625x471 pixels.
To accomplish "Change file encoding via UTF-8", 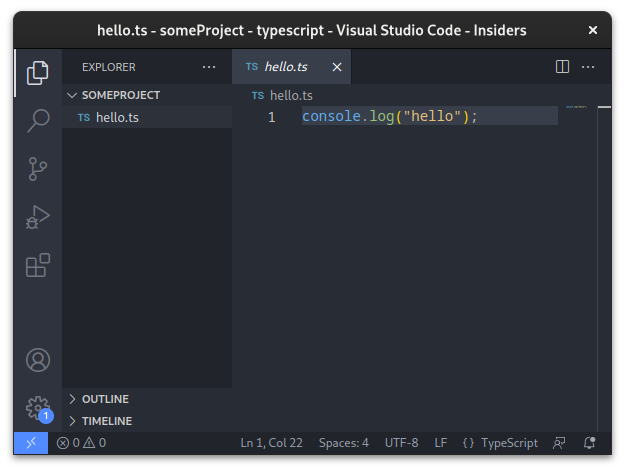I will 401,443.
